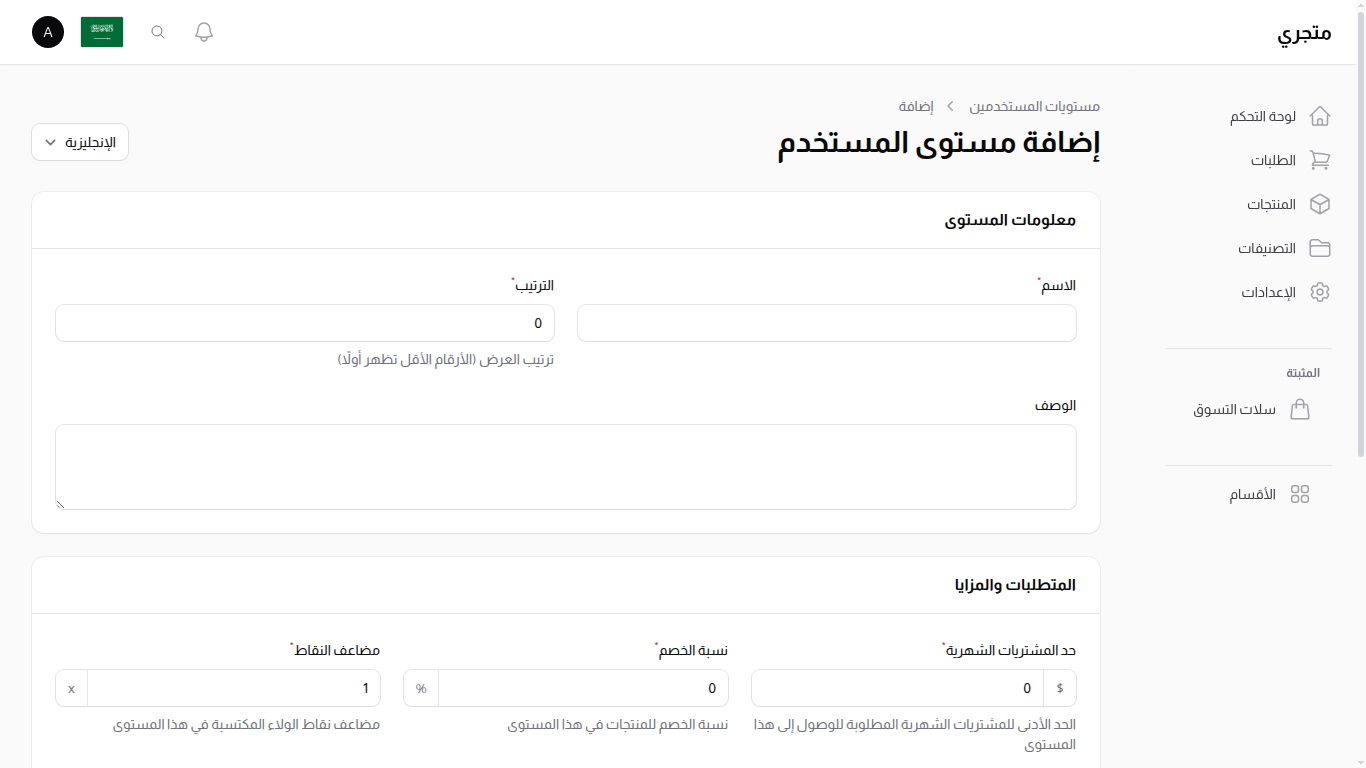The width and height of the screenshot is (1366, 768).
Task: Select the الترتيب order number field
Action: [x=305, y=322]
